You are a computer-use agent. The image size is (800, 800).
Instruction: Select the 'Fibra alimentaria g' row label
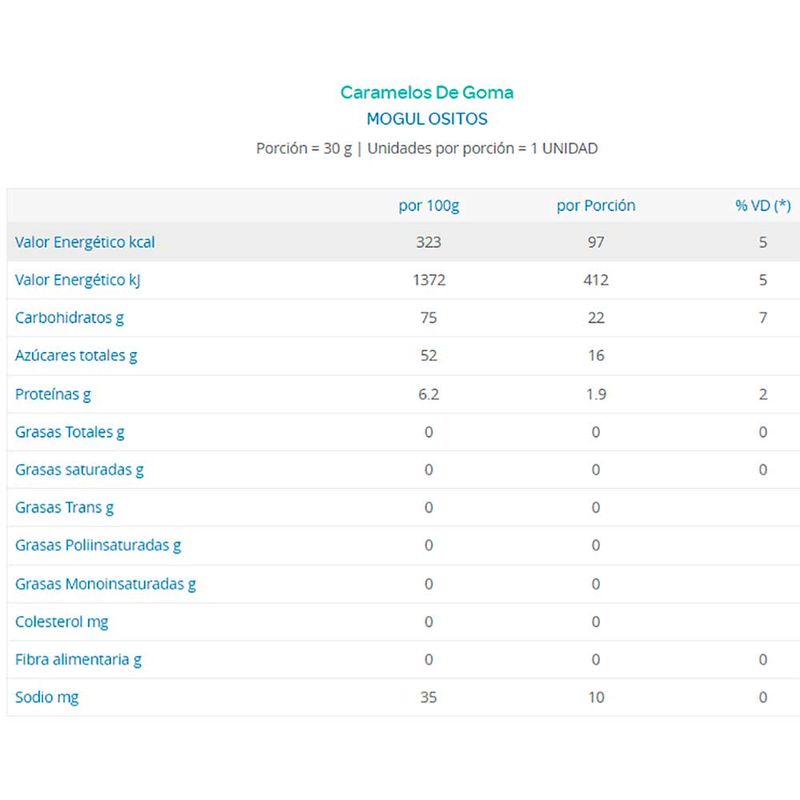click(78, 660)
